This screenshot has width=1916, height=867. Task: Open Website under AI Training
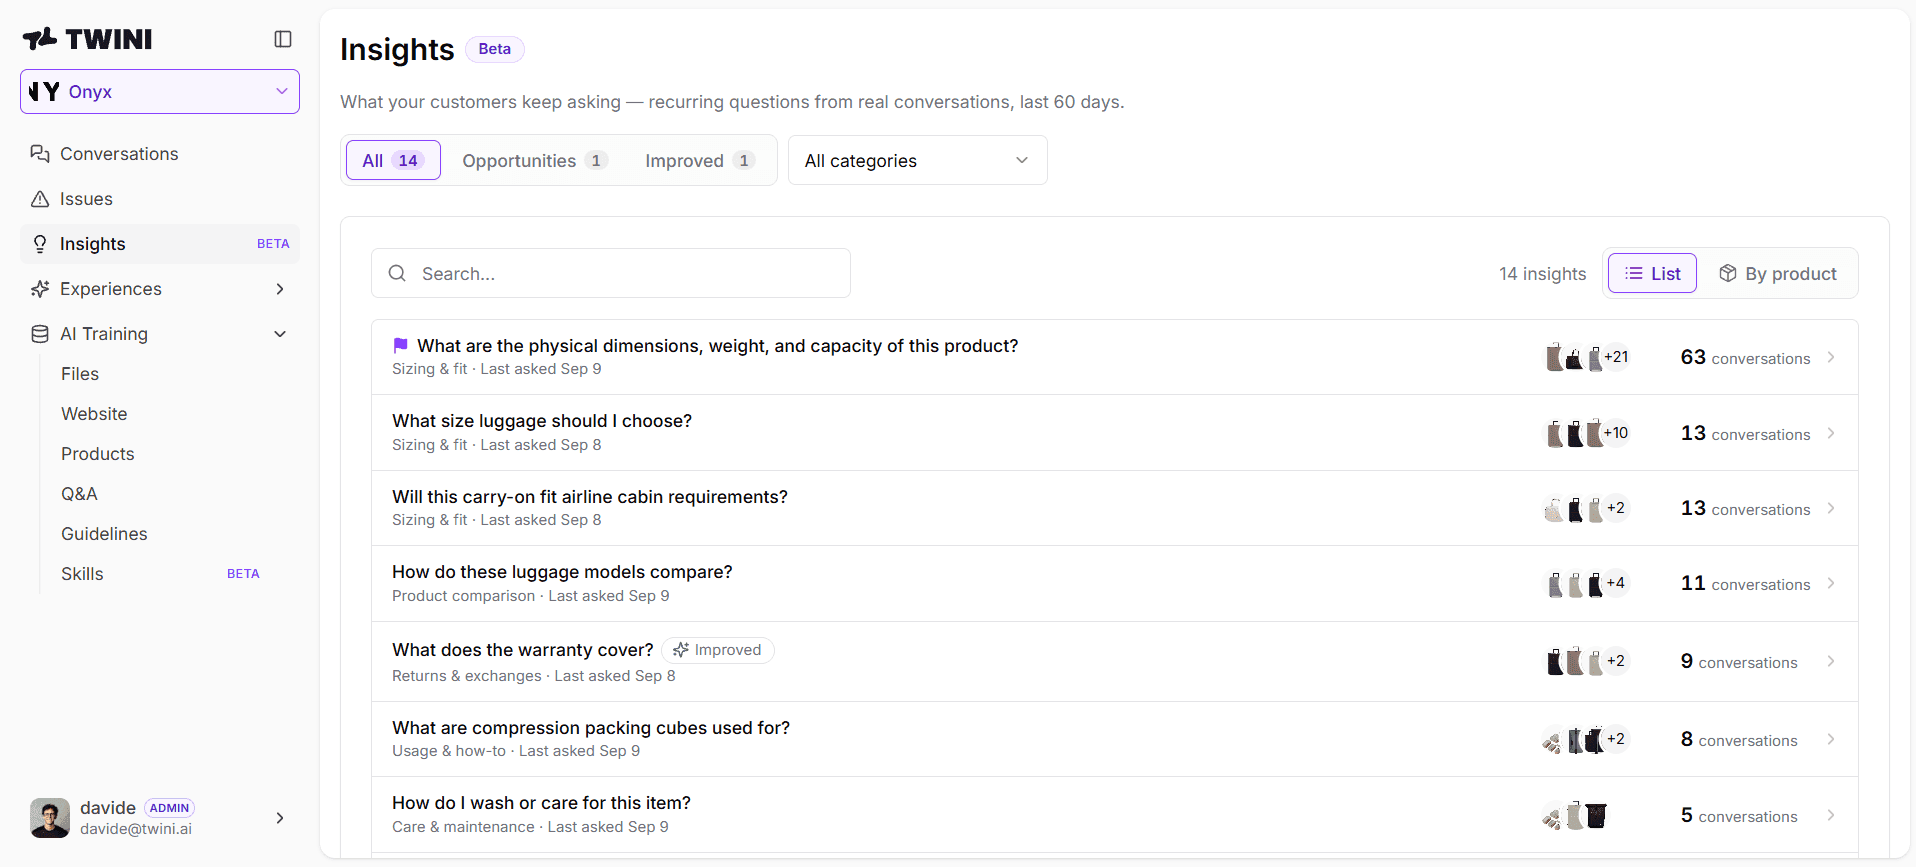point(94,414)
